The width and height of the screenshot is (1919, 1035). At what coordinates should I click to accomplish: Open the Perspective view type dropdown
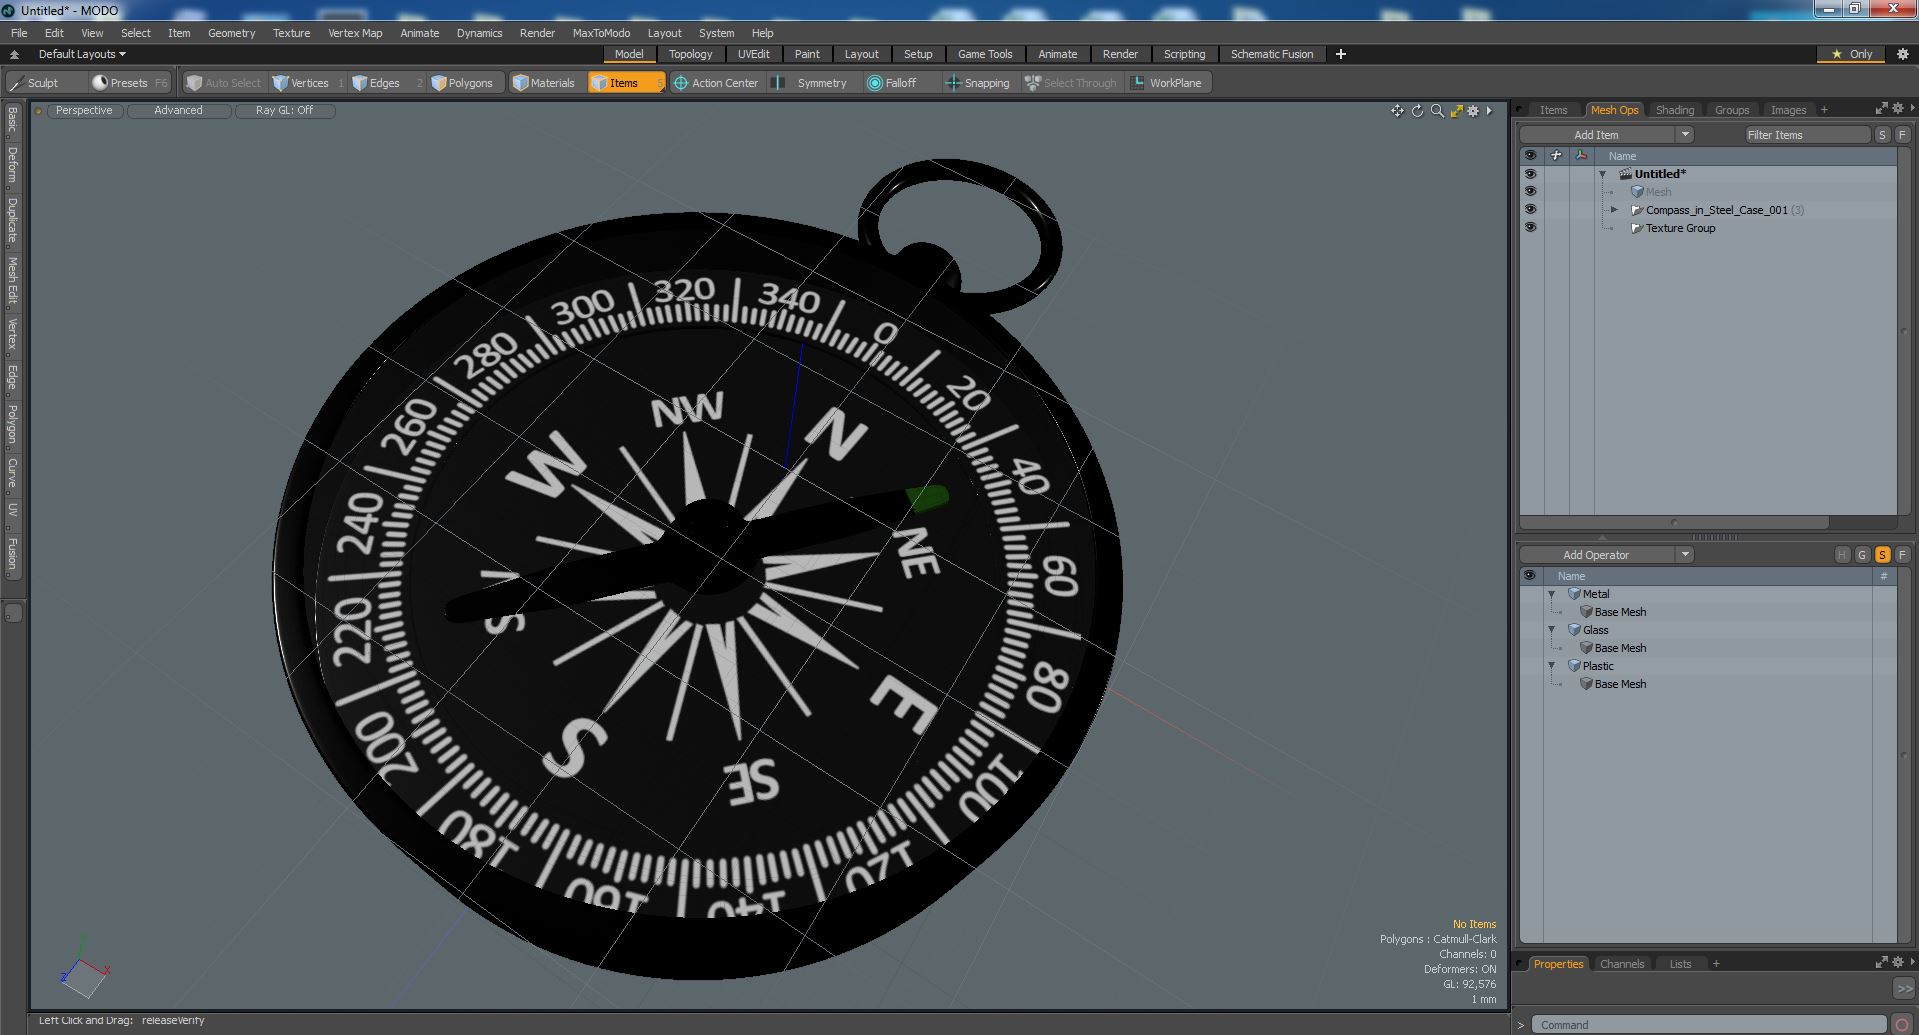click(84, 111)
